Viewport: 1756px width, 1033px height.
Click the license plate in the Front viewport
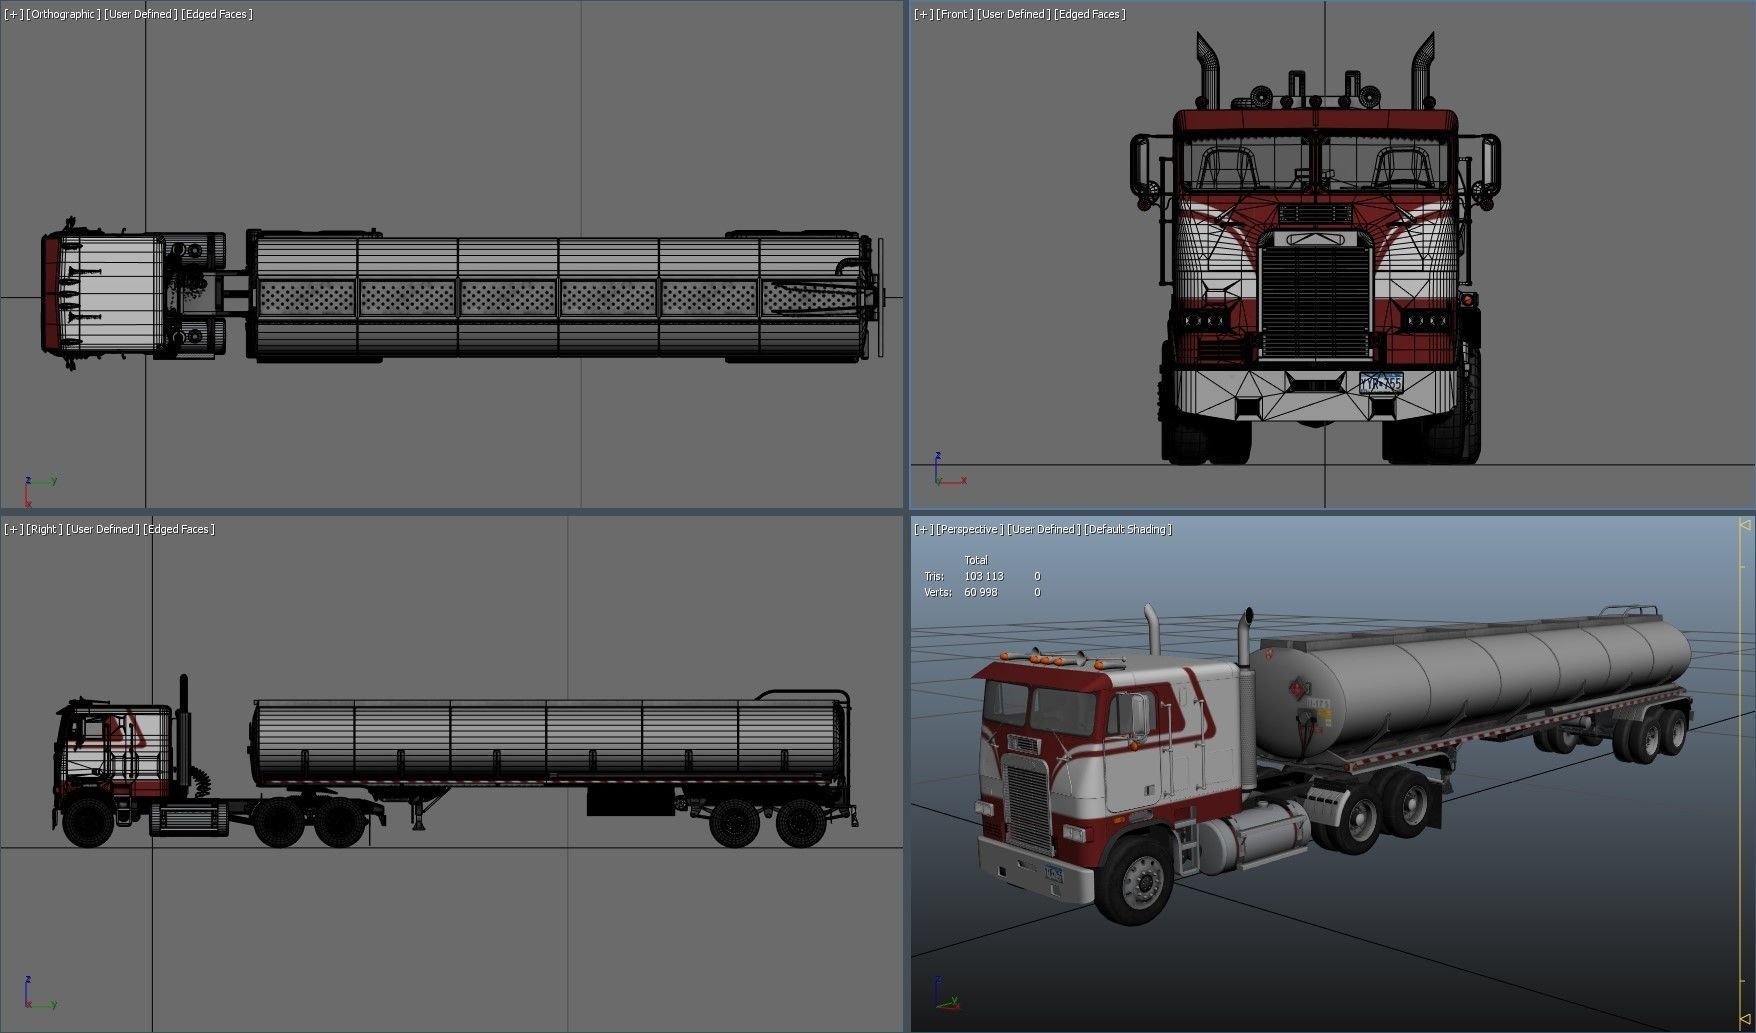click(1380, 382)
